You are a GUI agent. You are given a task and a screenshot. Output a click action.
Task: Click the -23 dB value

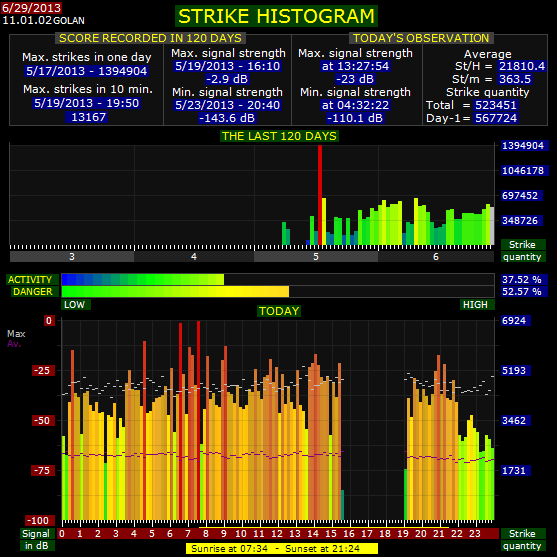coord(355,79)
